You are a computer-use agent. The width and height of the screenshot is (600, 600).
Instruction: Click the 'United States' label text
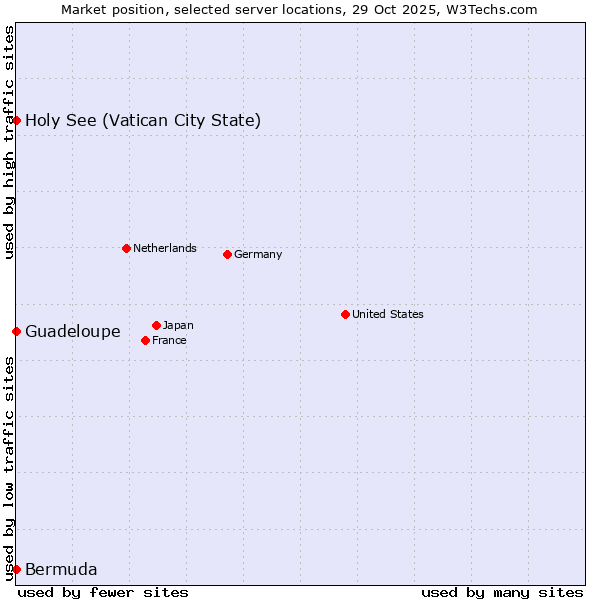point(388,314)
